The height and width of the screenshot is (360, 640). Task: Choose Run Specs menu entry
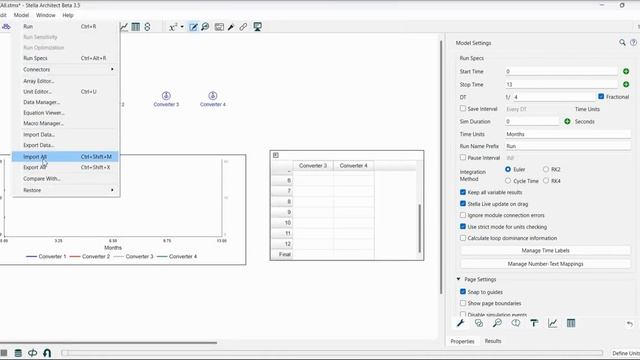[x=65, y=58]
